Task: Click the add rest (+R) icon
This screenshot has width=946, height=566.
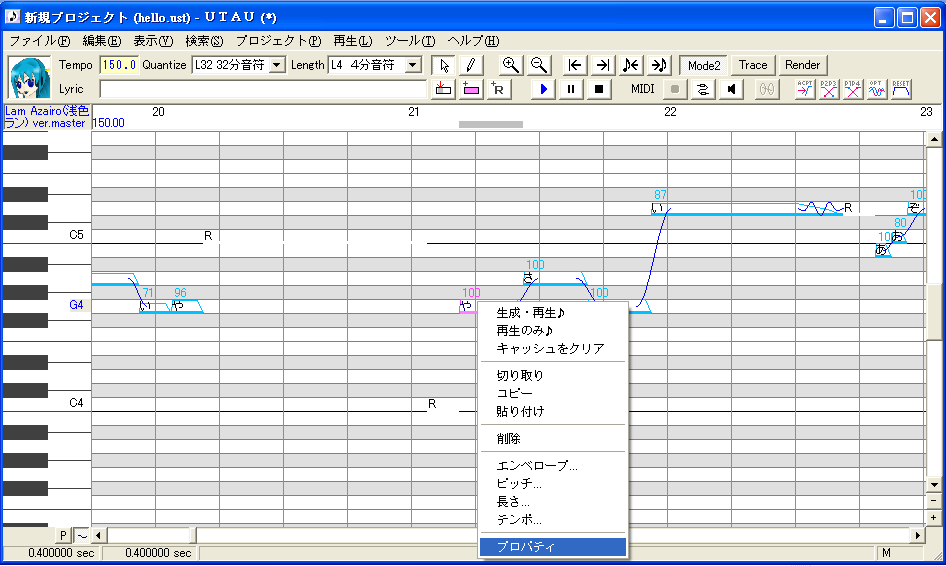Action: click(498, 89)
